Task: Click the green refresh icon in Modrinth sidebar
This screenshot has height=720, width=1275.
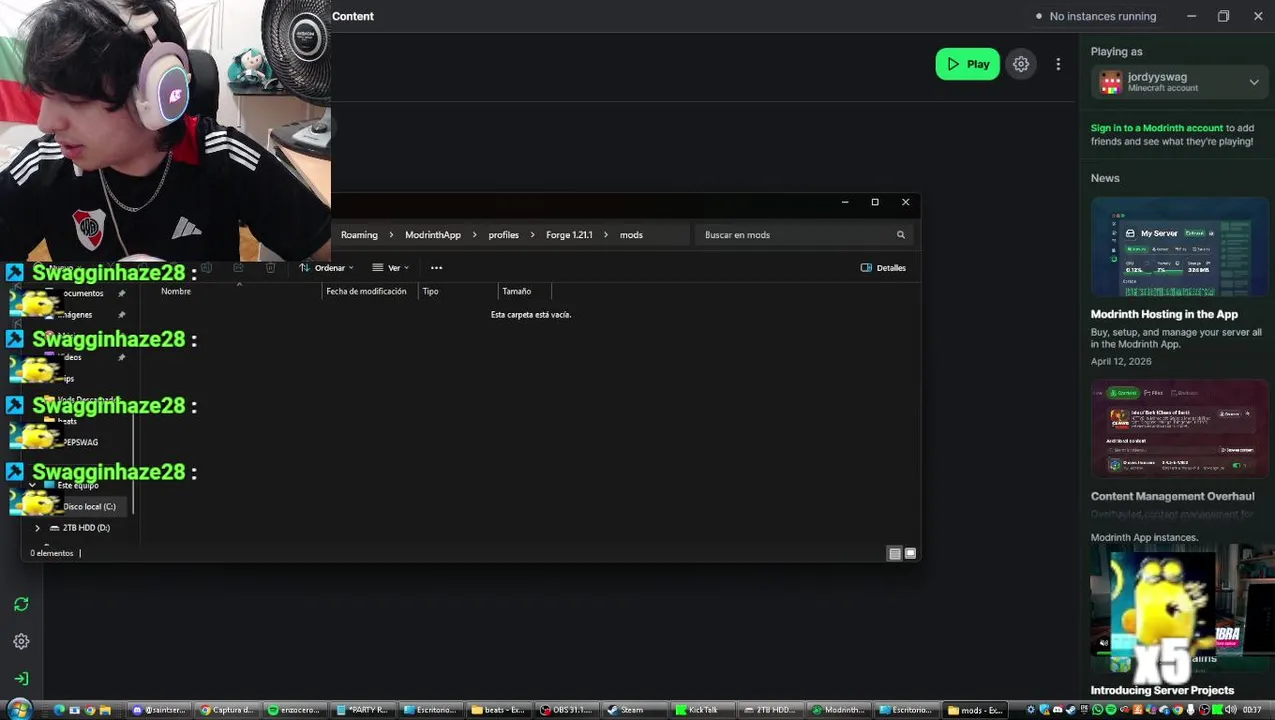Action: (21, 604)
